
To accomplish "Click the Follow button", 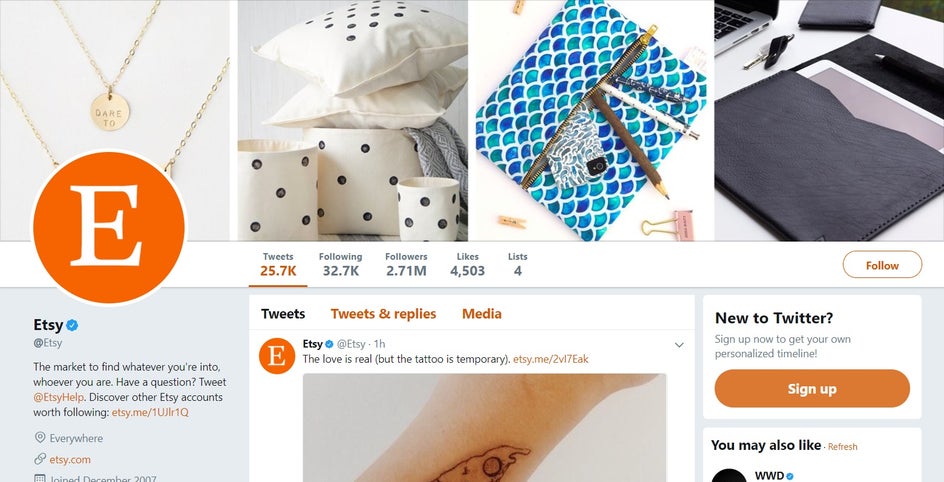I will (x=882, y=265).
